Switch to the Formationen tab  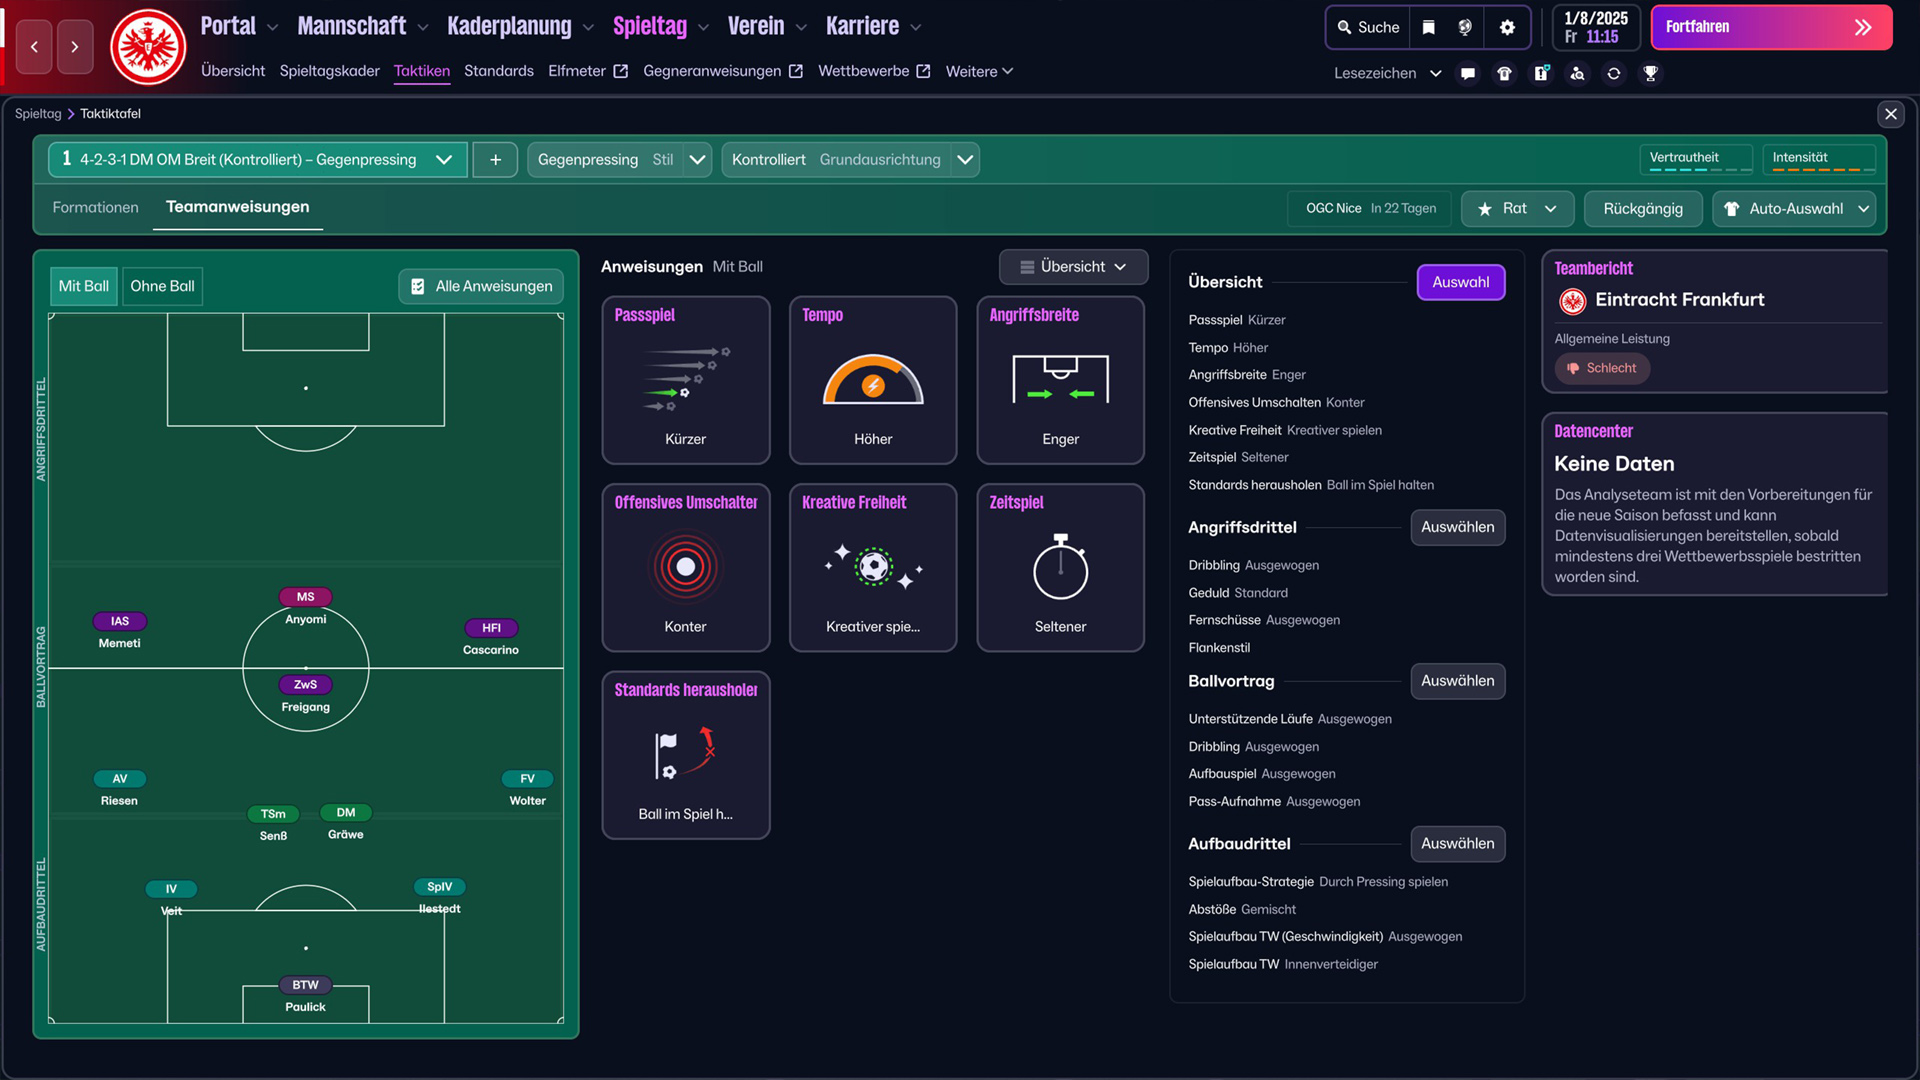[x=95, y=207]
